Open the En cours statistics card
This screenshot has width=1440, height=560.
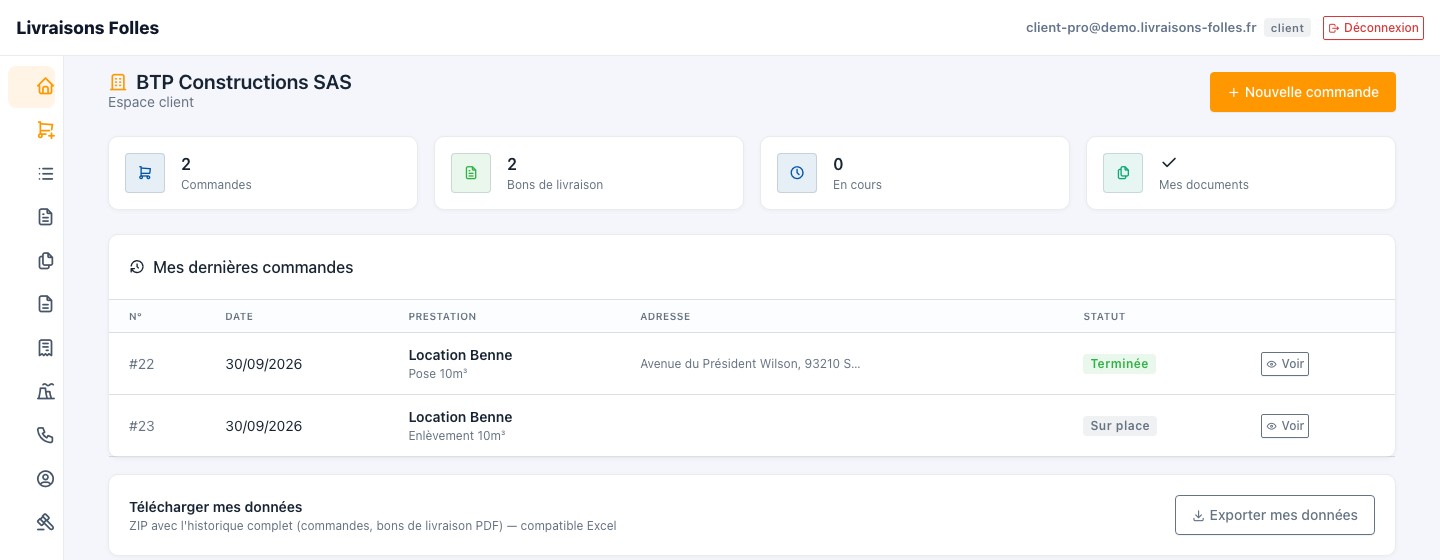click(x=915, y=173)
